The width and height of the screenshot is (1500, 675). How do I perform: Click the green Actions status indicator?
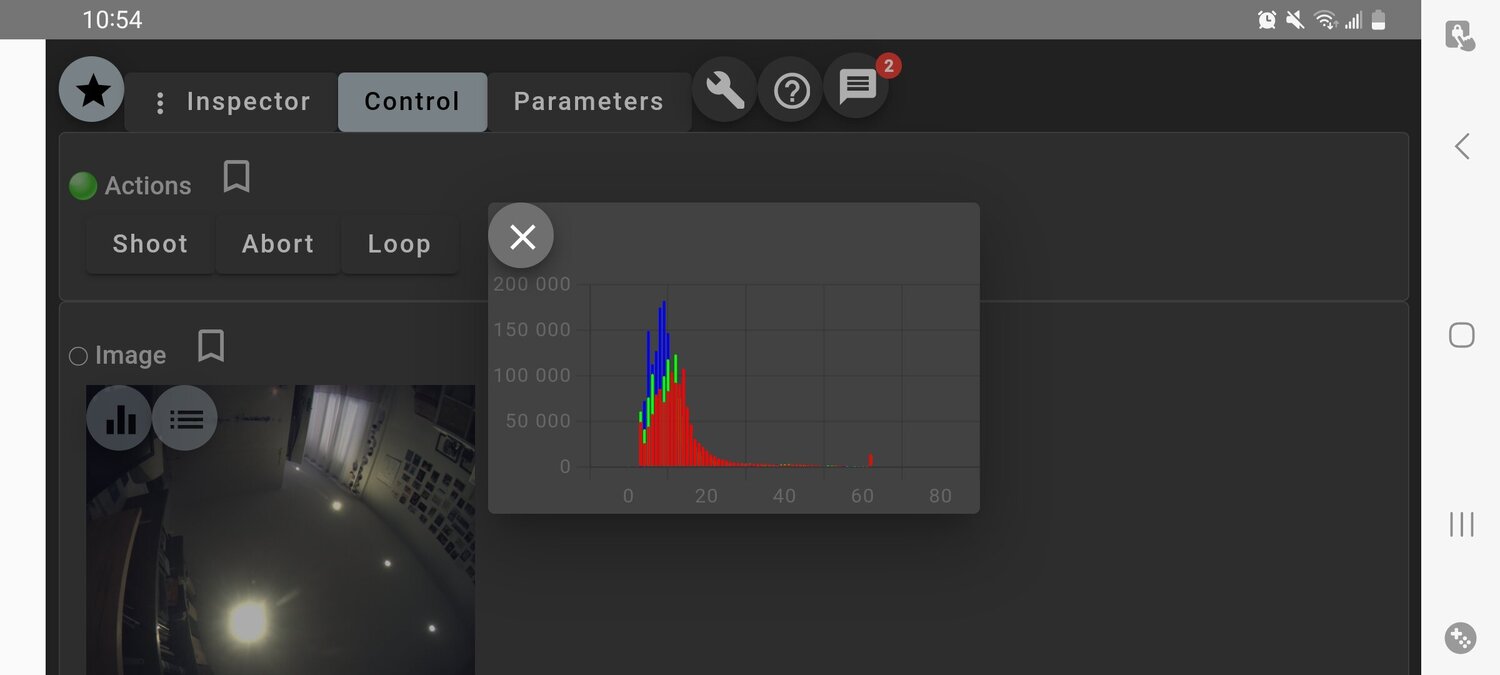83,186
